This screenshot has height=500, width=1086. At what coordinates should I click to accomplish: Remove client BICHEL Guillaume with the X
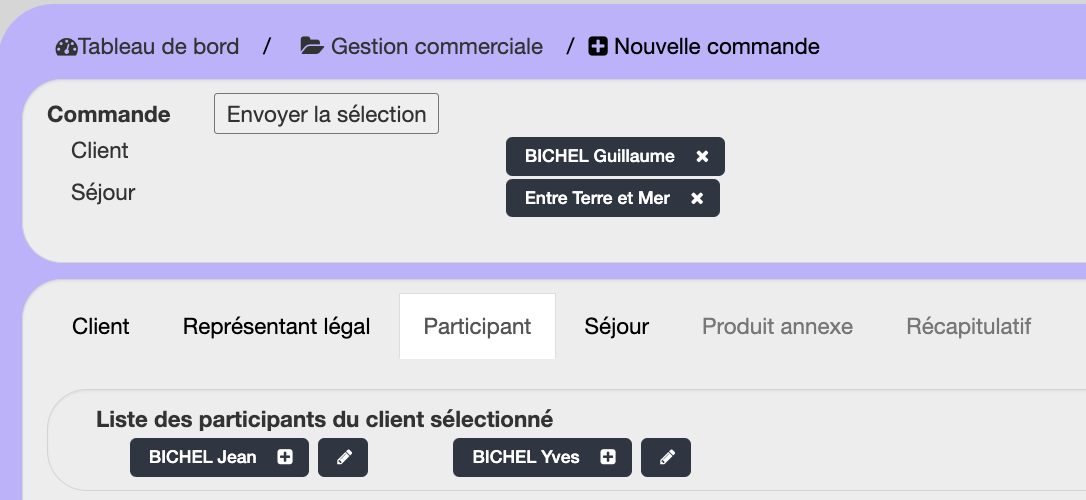coord(702,157)
